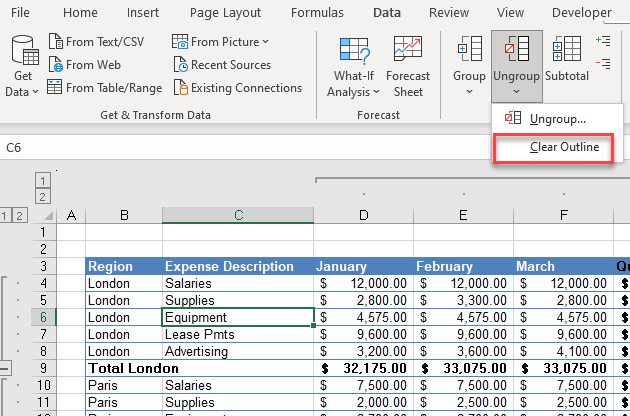Click From Text/CSV import icon

(x=58, y=42)
